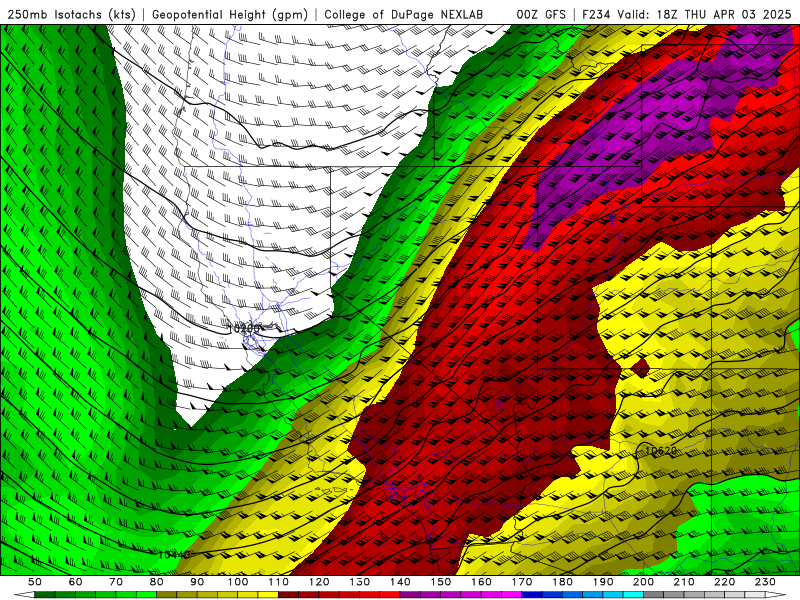Click the 50 knot scale label
The width and height of the screenshot is (800, 600).
tap(34, 582)
